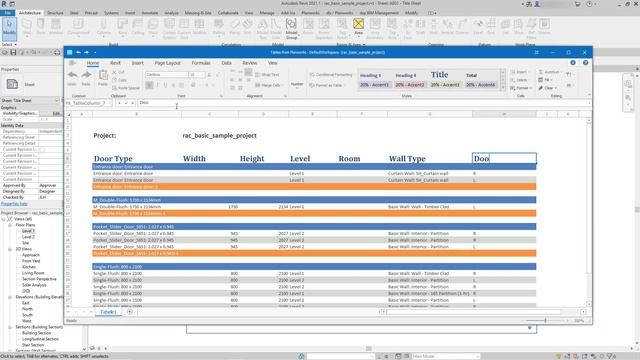Screen dimensions: 640x360
Task: Open the Formulas tab
Action: 201,63
